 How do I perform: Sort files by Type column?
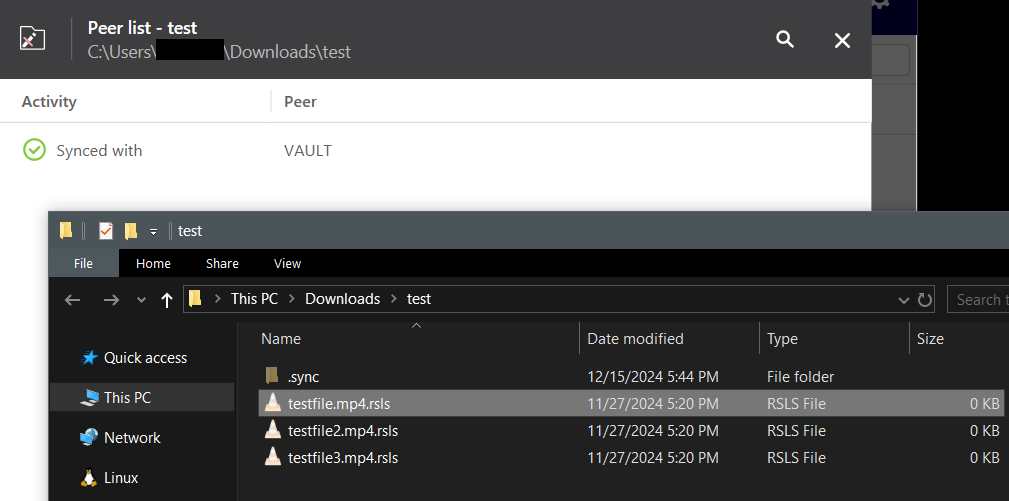pyautogui.click(x=782, y=338)
